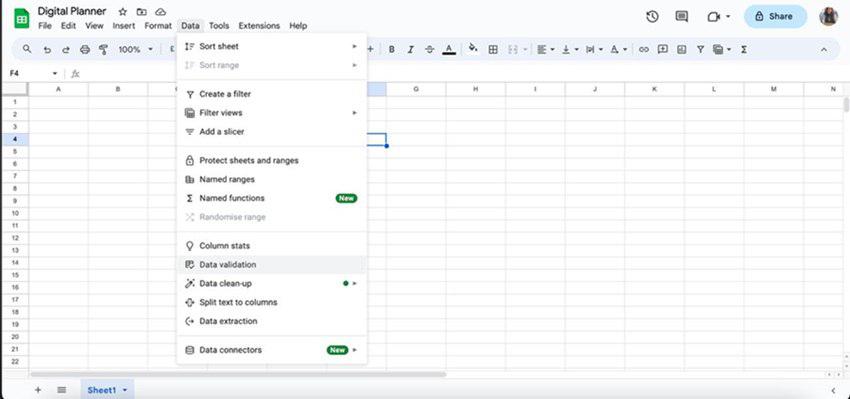850x399 pixels.
Task: Add a new sheet
Action: (38, 390)
